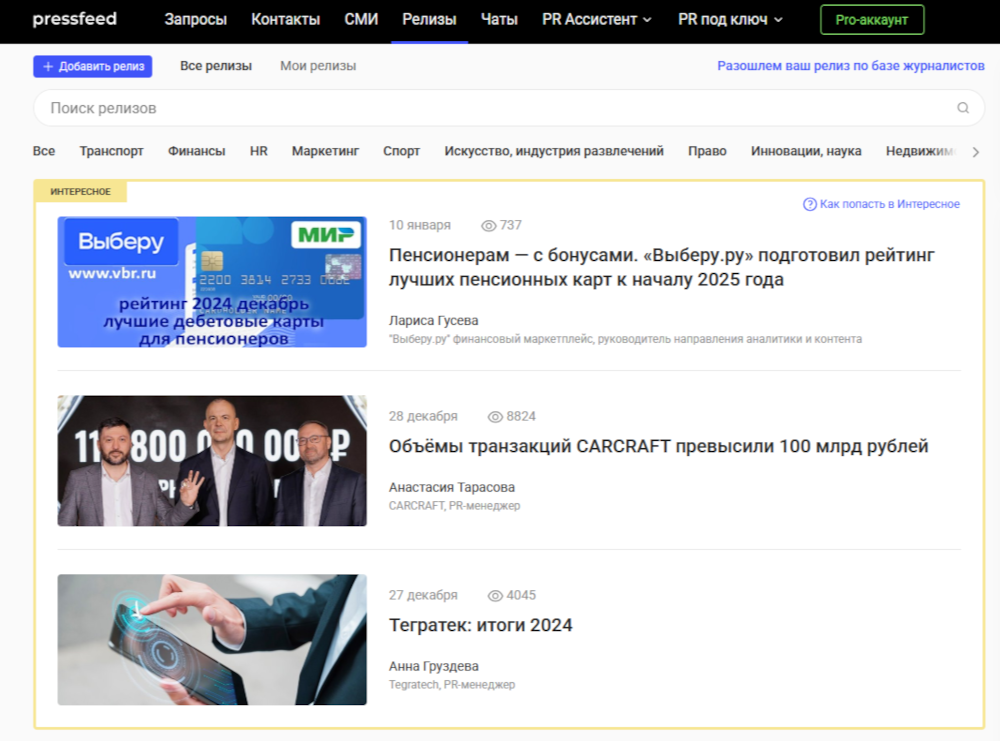The image size is (1000, 741).
Task: Open the Выберу pension cards thumbnail
Action: (212, 282)
